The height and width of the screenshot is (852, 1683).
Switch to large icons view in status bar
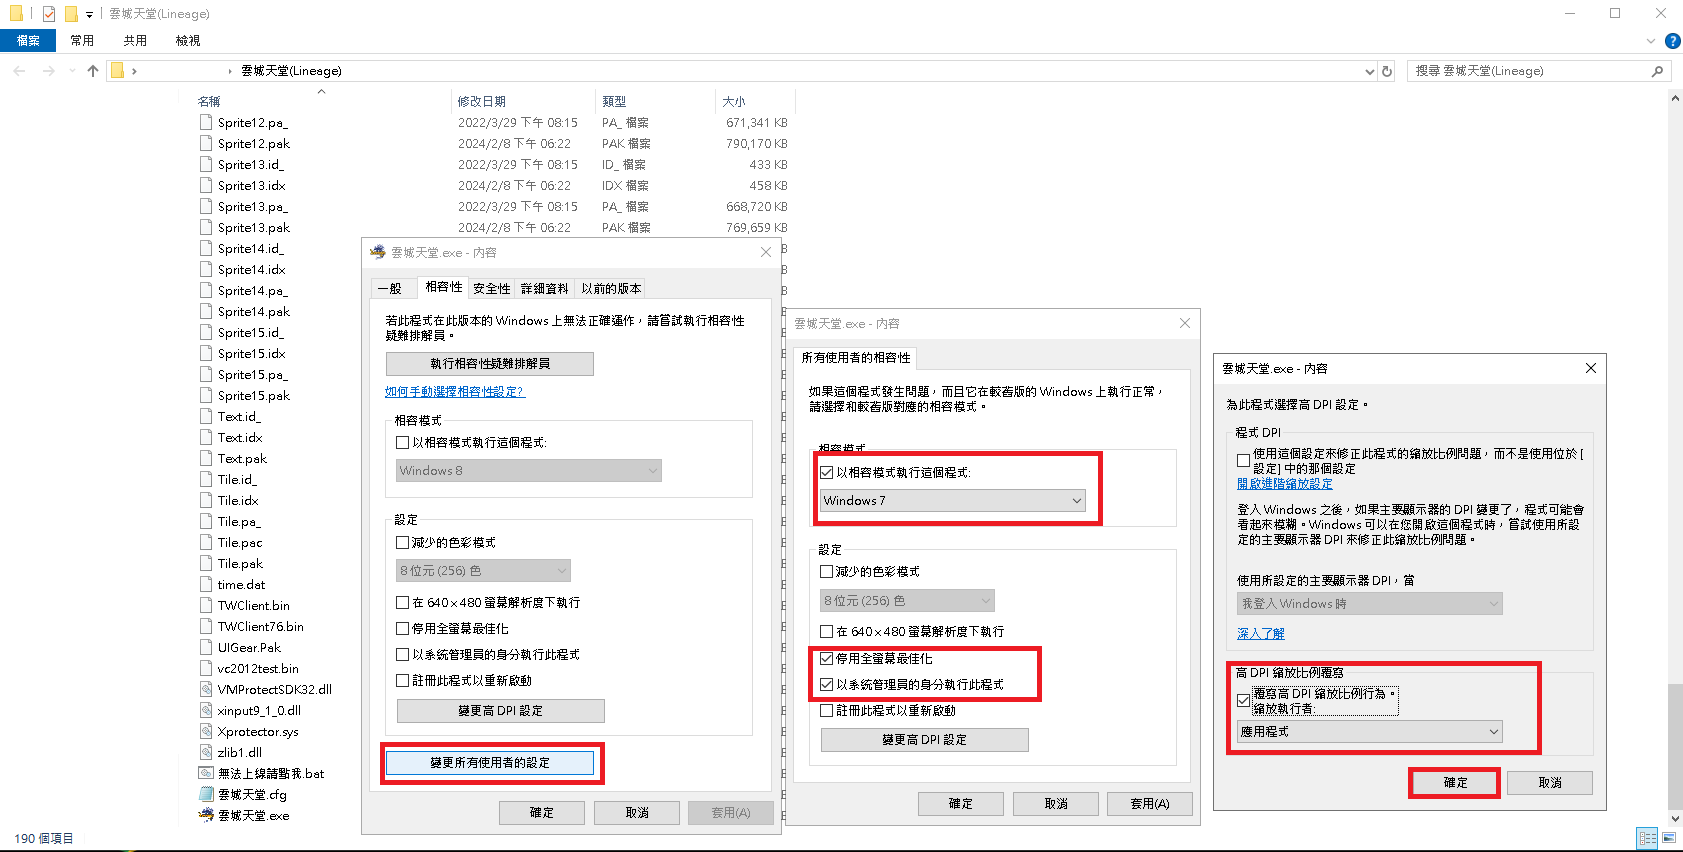coord(1668,838)
